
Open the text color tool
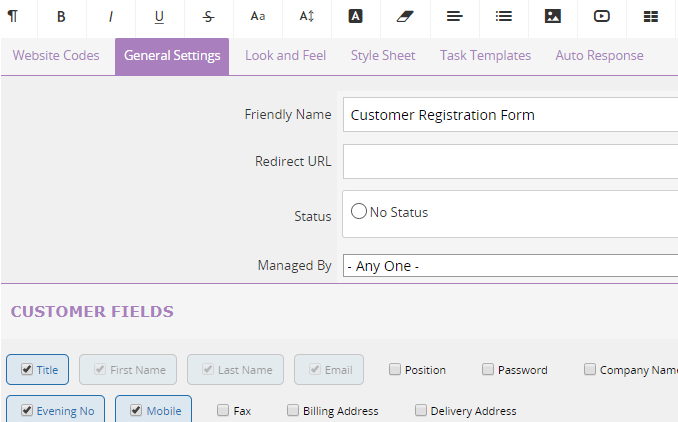coord(355,16)
